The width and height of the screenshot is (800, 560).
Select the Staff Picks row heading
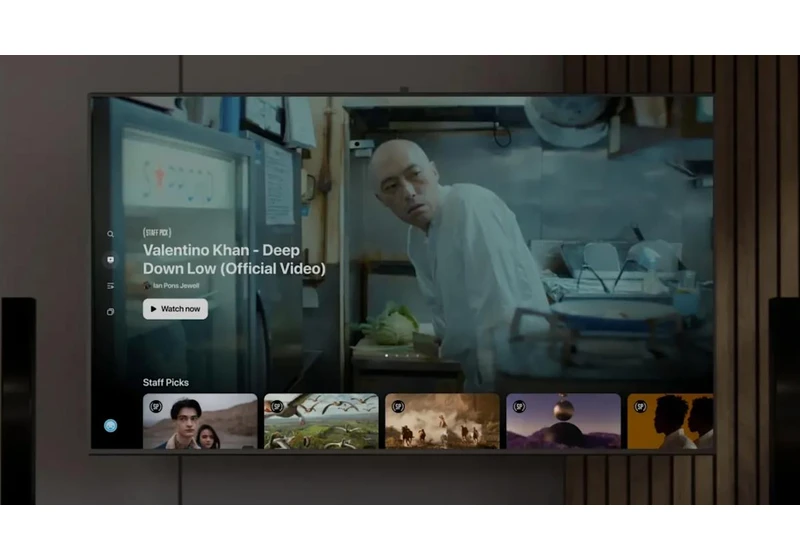pos(165,383)
